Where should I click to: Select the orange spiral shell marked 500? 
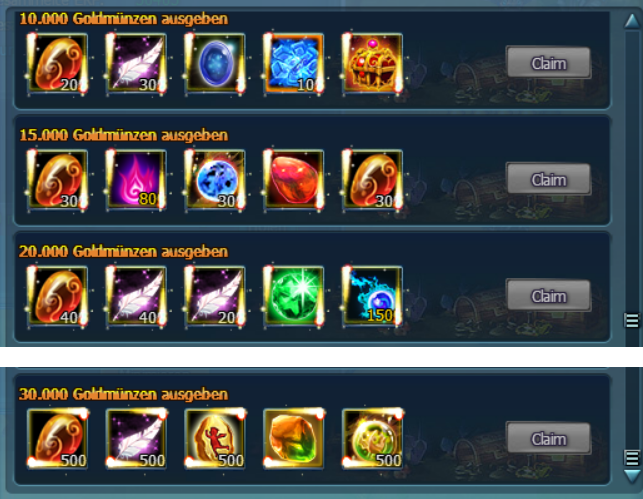(x=57, y=438)
